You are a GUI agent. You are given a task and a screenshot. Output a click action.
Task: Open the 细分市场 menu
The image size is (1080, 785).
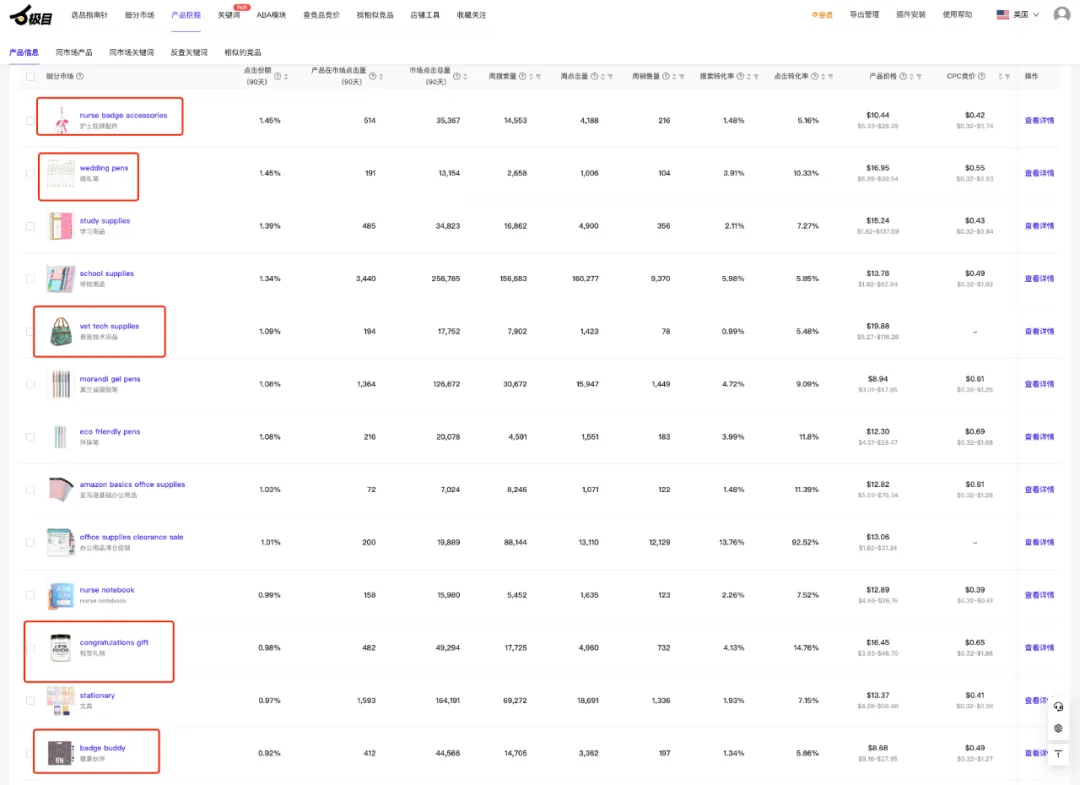click(140, 15)
